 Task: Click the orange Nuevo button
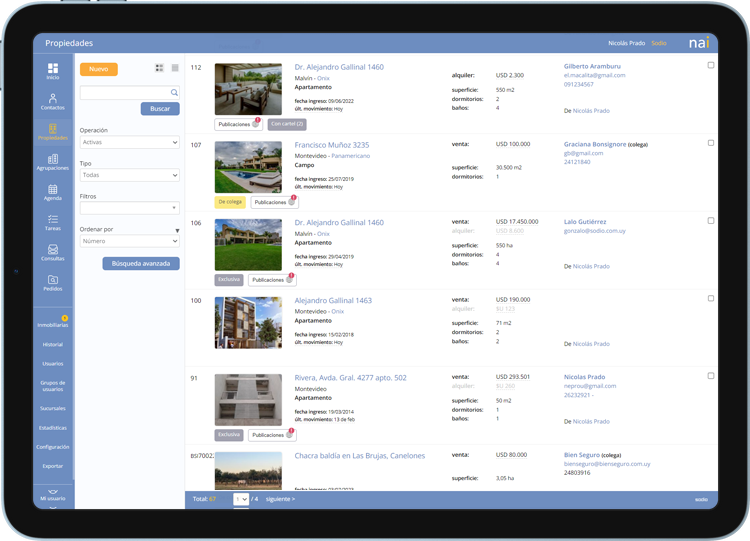pyautogui.click(x=98, y=69)
